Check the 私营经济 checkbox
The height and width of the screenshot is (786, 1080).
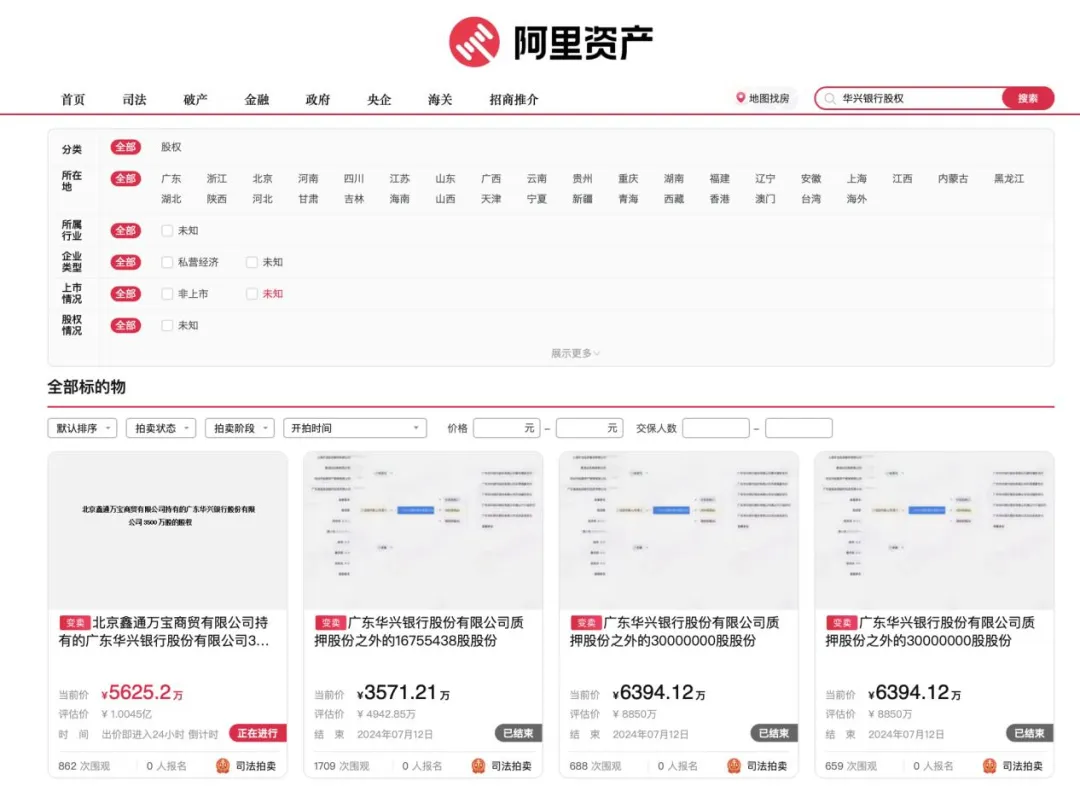[x=168, y=262]
